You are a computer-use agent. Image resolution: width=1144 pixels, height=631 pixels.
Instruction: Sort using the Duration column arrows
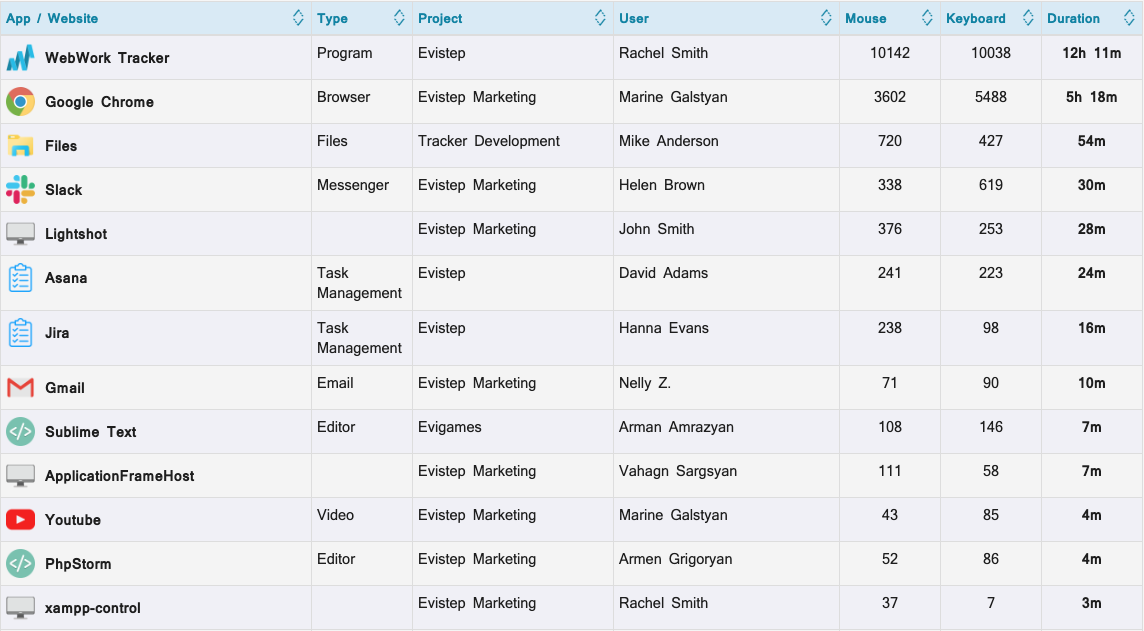[1129, 18]
